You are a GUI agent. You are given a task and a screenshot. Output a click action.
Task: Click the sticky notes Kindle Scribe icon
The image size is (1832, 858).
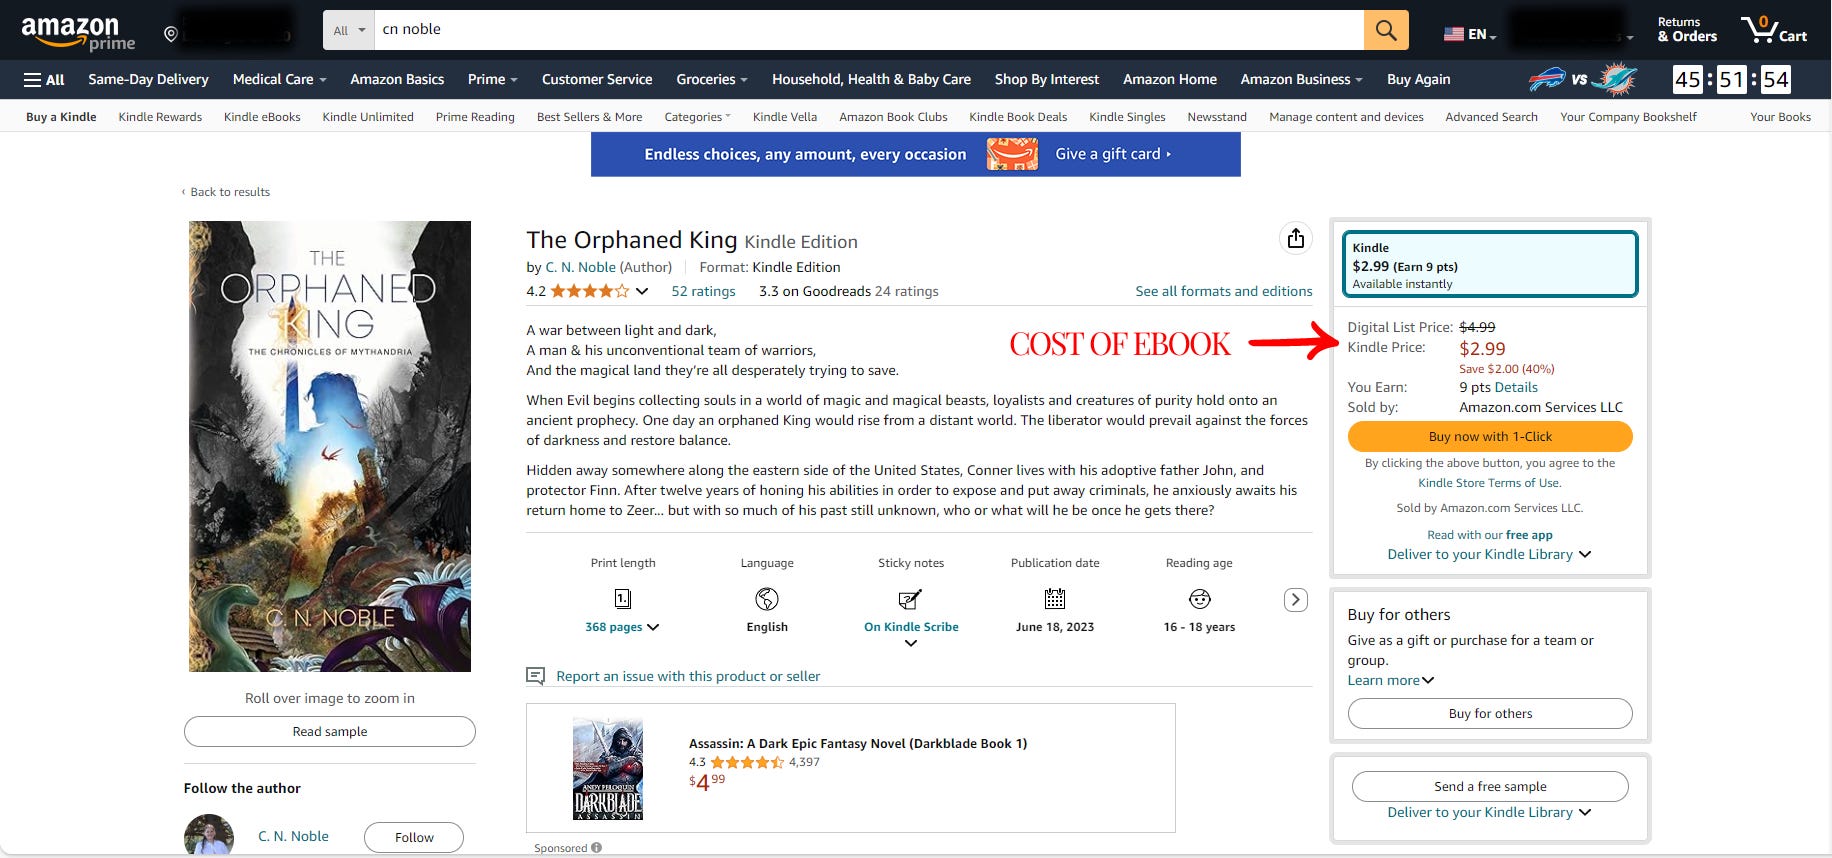[x=910, y=599]
